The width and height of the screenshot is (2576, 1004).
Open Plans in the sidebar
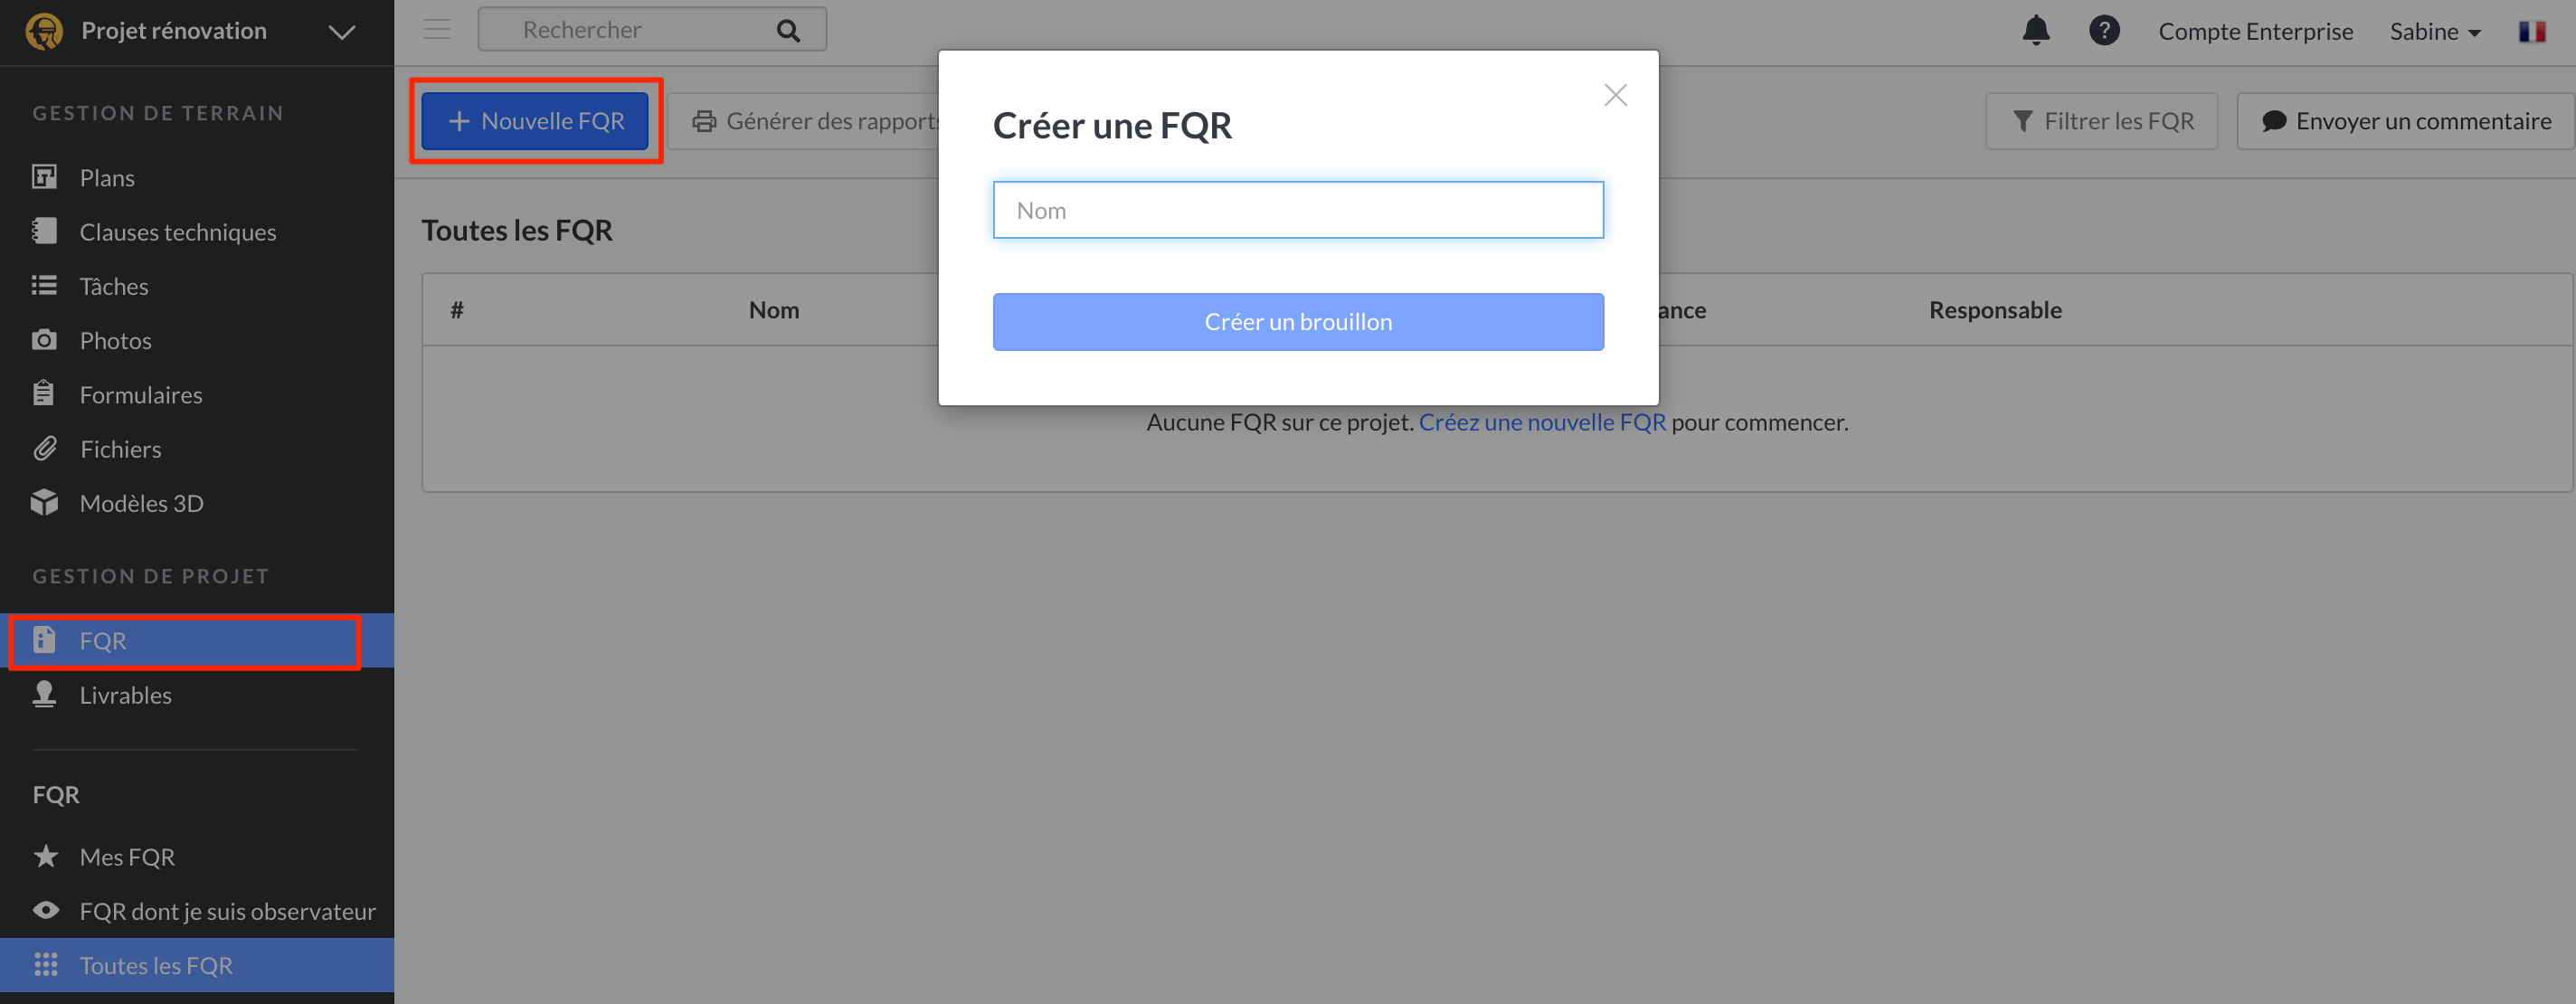[x=197, y=177]
